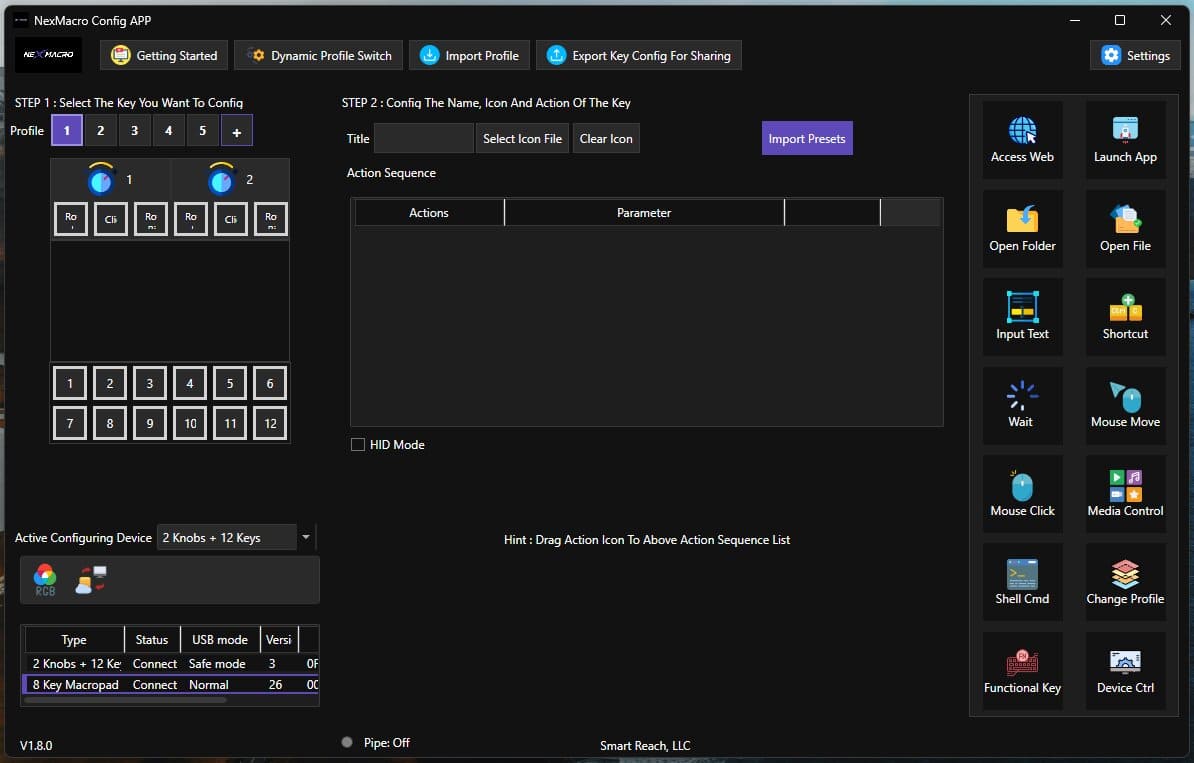Select knob 1 Cli button
The height and width of the screenshot is (763, 1194).
point(110,219)
